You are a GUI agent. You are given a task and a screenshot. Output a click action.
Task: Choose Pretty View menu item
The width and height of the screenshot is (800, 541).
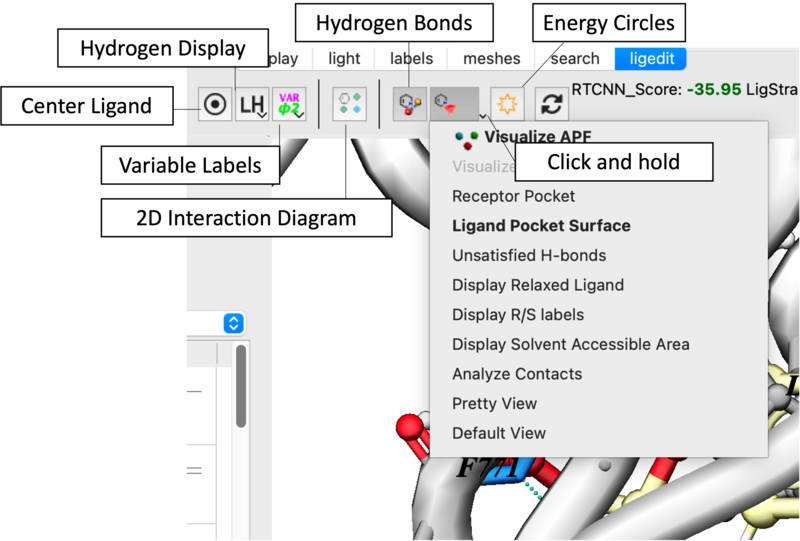pos(494,403)
